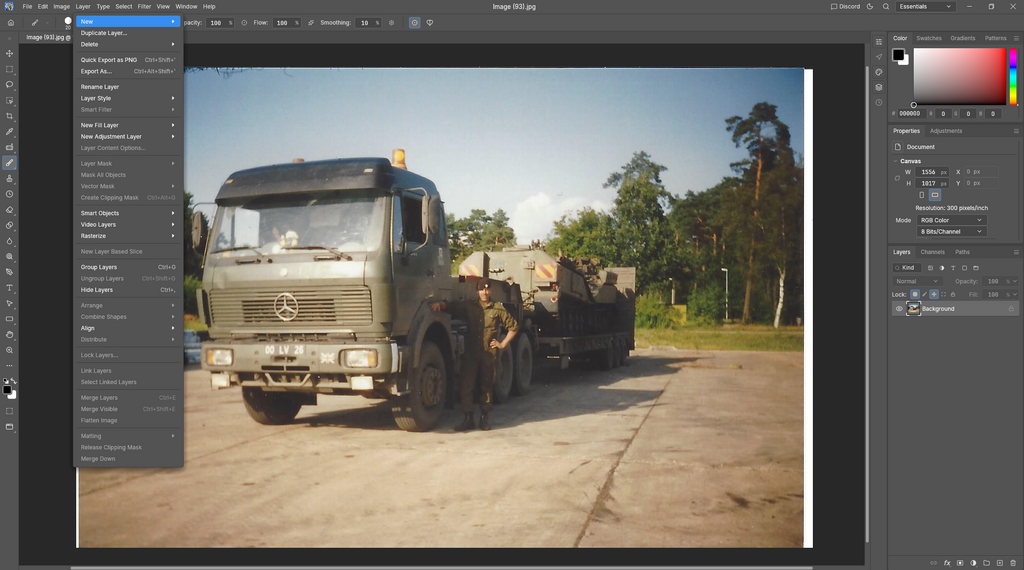Select the Rectangle shape tool
Viewport: 1024px width, 570px height.
pos(9,319)
